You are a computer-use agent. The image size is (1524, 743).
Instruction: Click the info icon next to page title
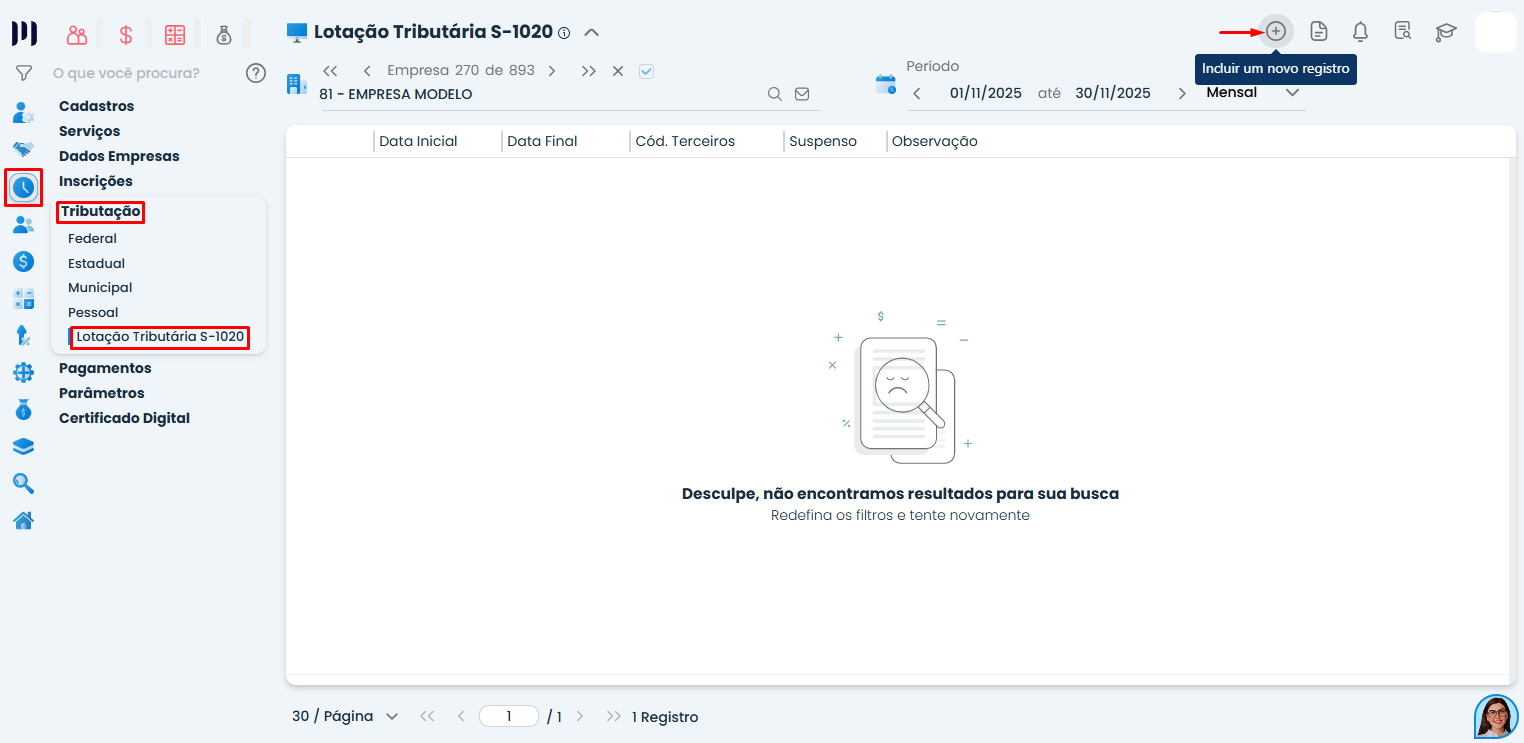[x=564, y=33]
